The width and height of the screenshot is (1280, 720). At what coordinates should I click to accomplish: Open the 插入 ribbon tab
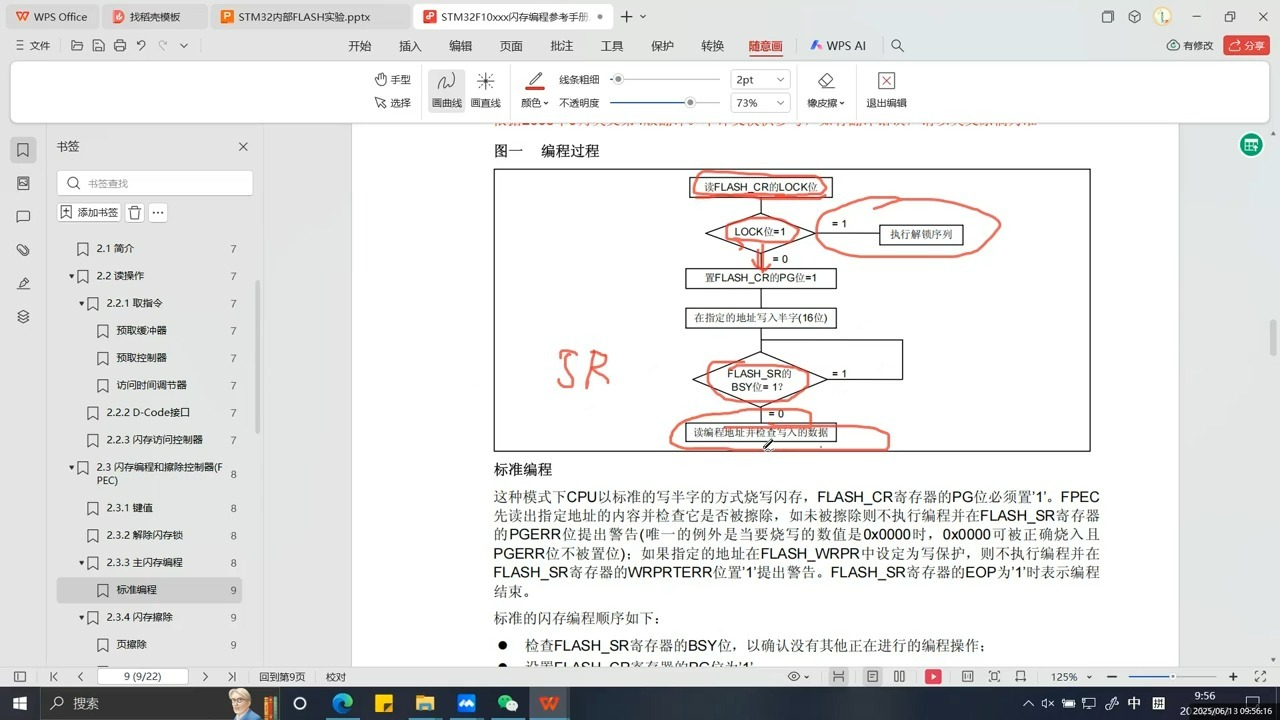(x=410, y=46)
